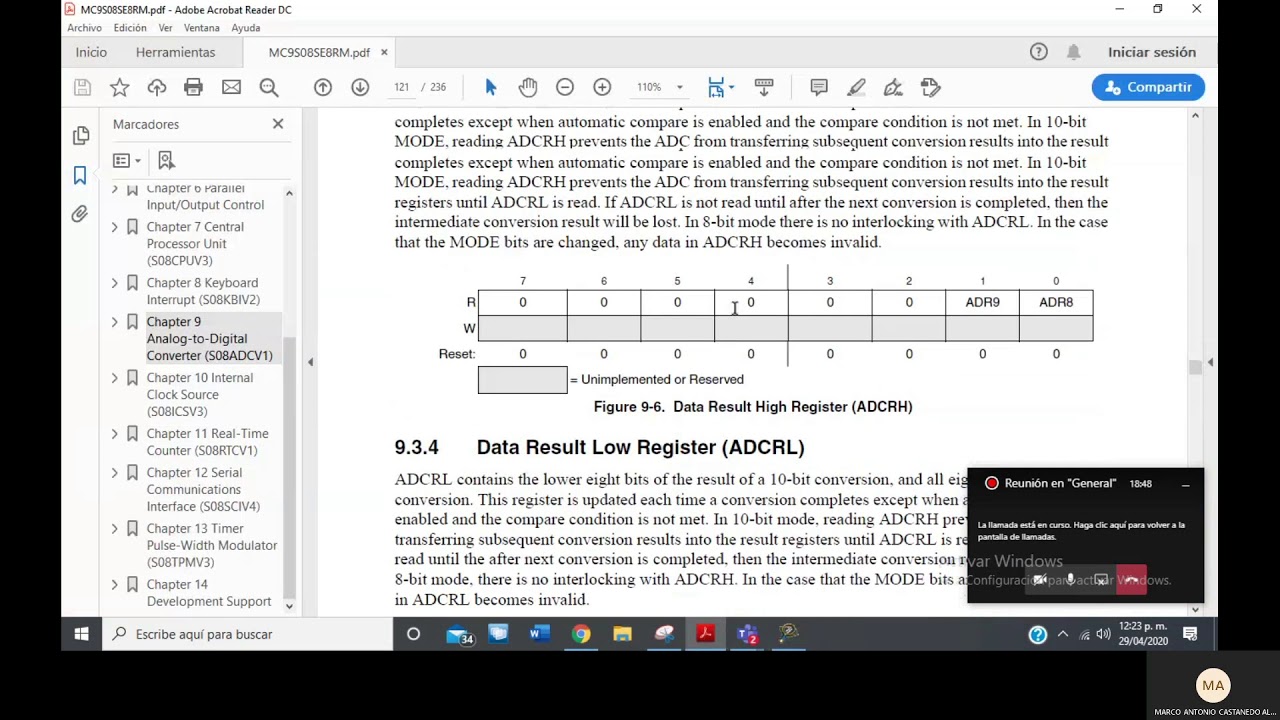Open the Ventana menu
The height and width of the screenshot is (720, 1280).
point(202,28)
